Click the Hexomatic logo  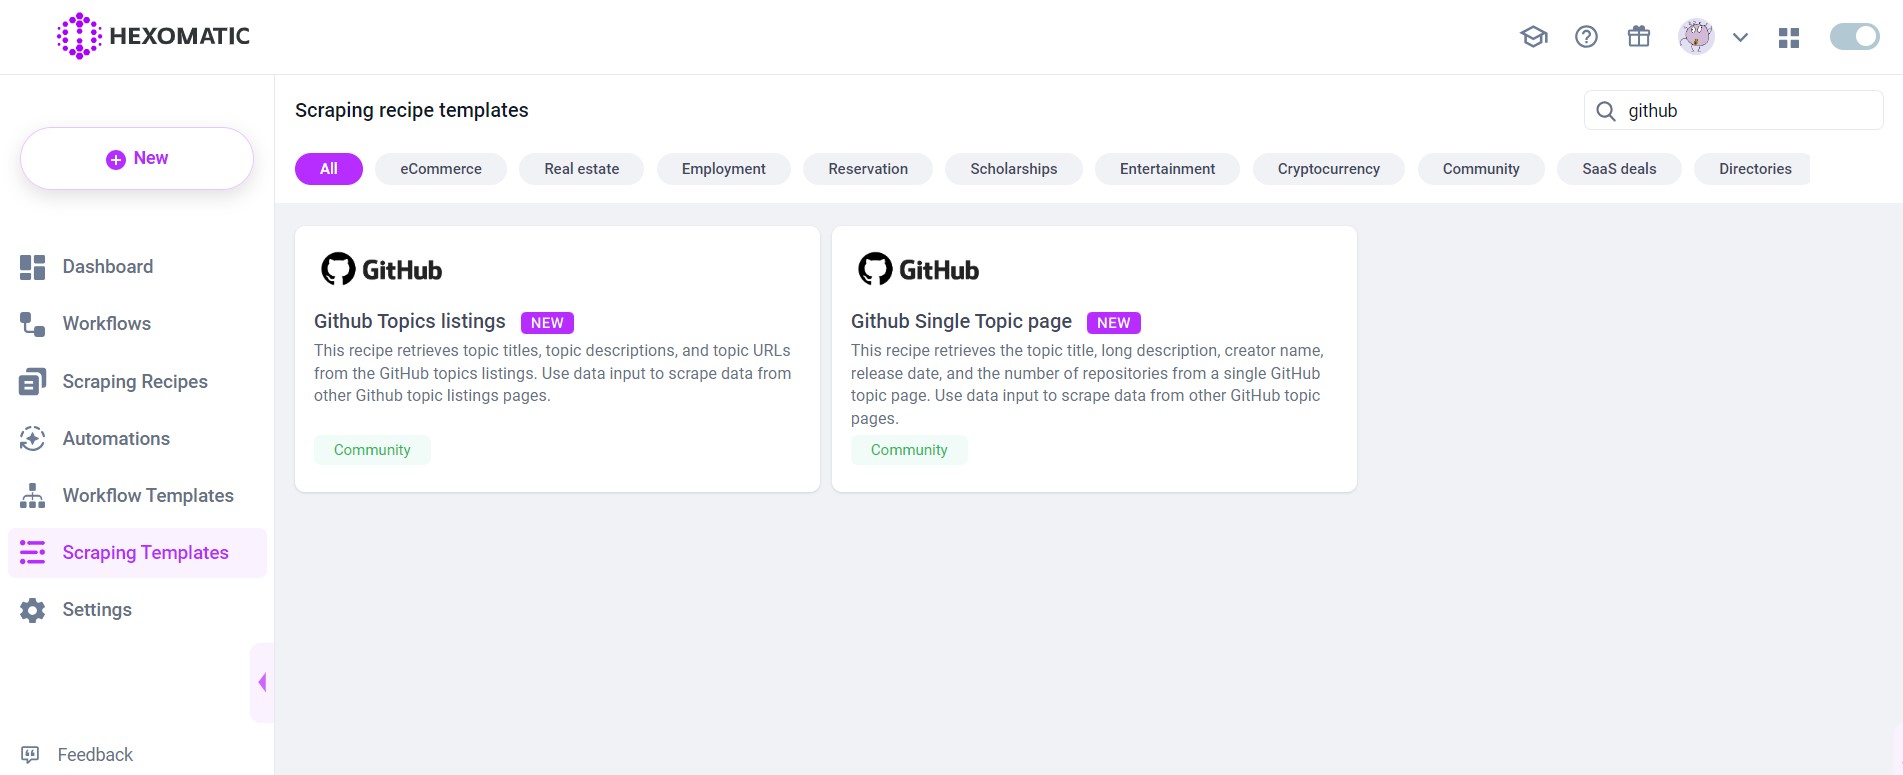[x=153, y=36]
